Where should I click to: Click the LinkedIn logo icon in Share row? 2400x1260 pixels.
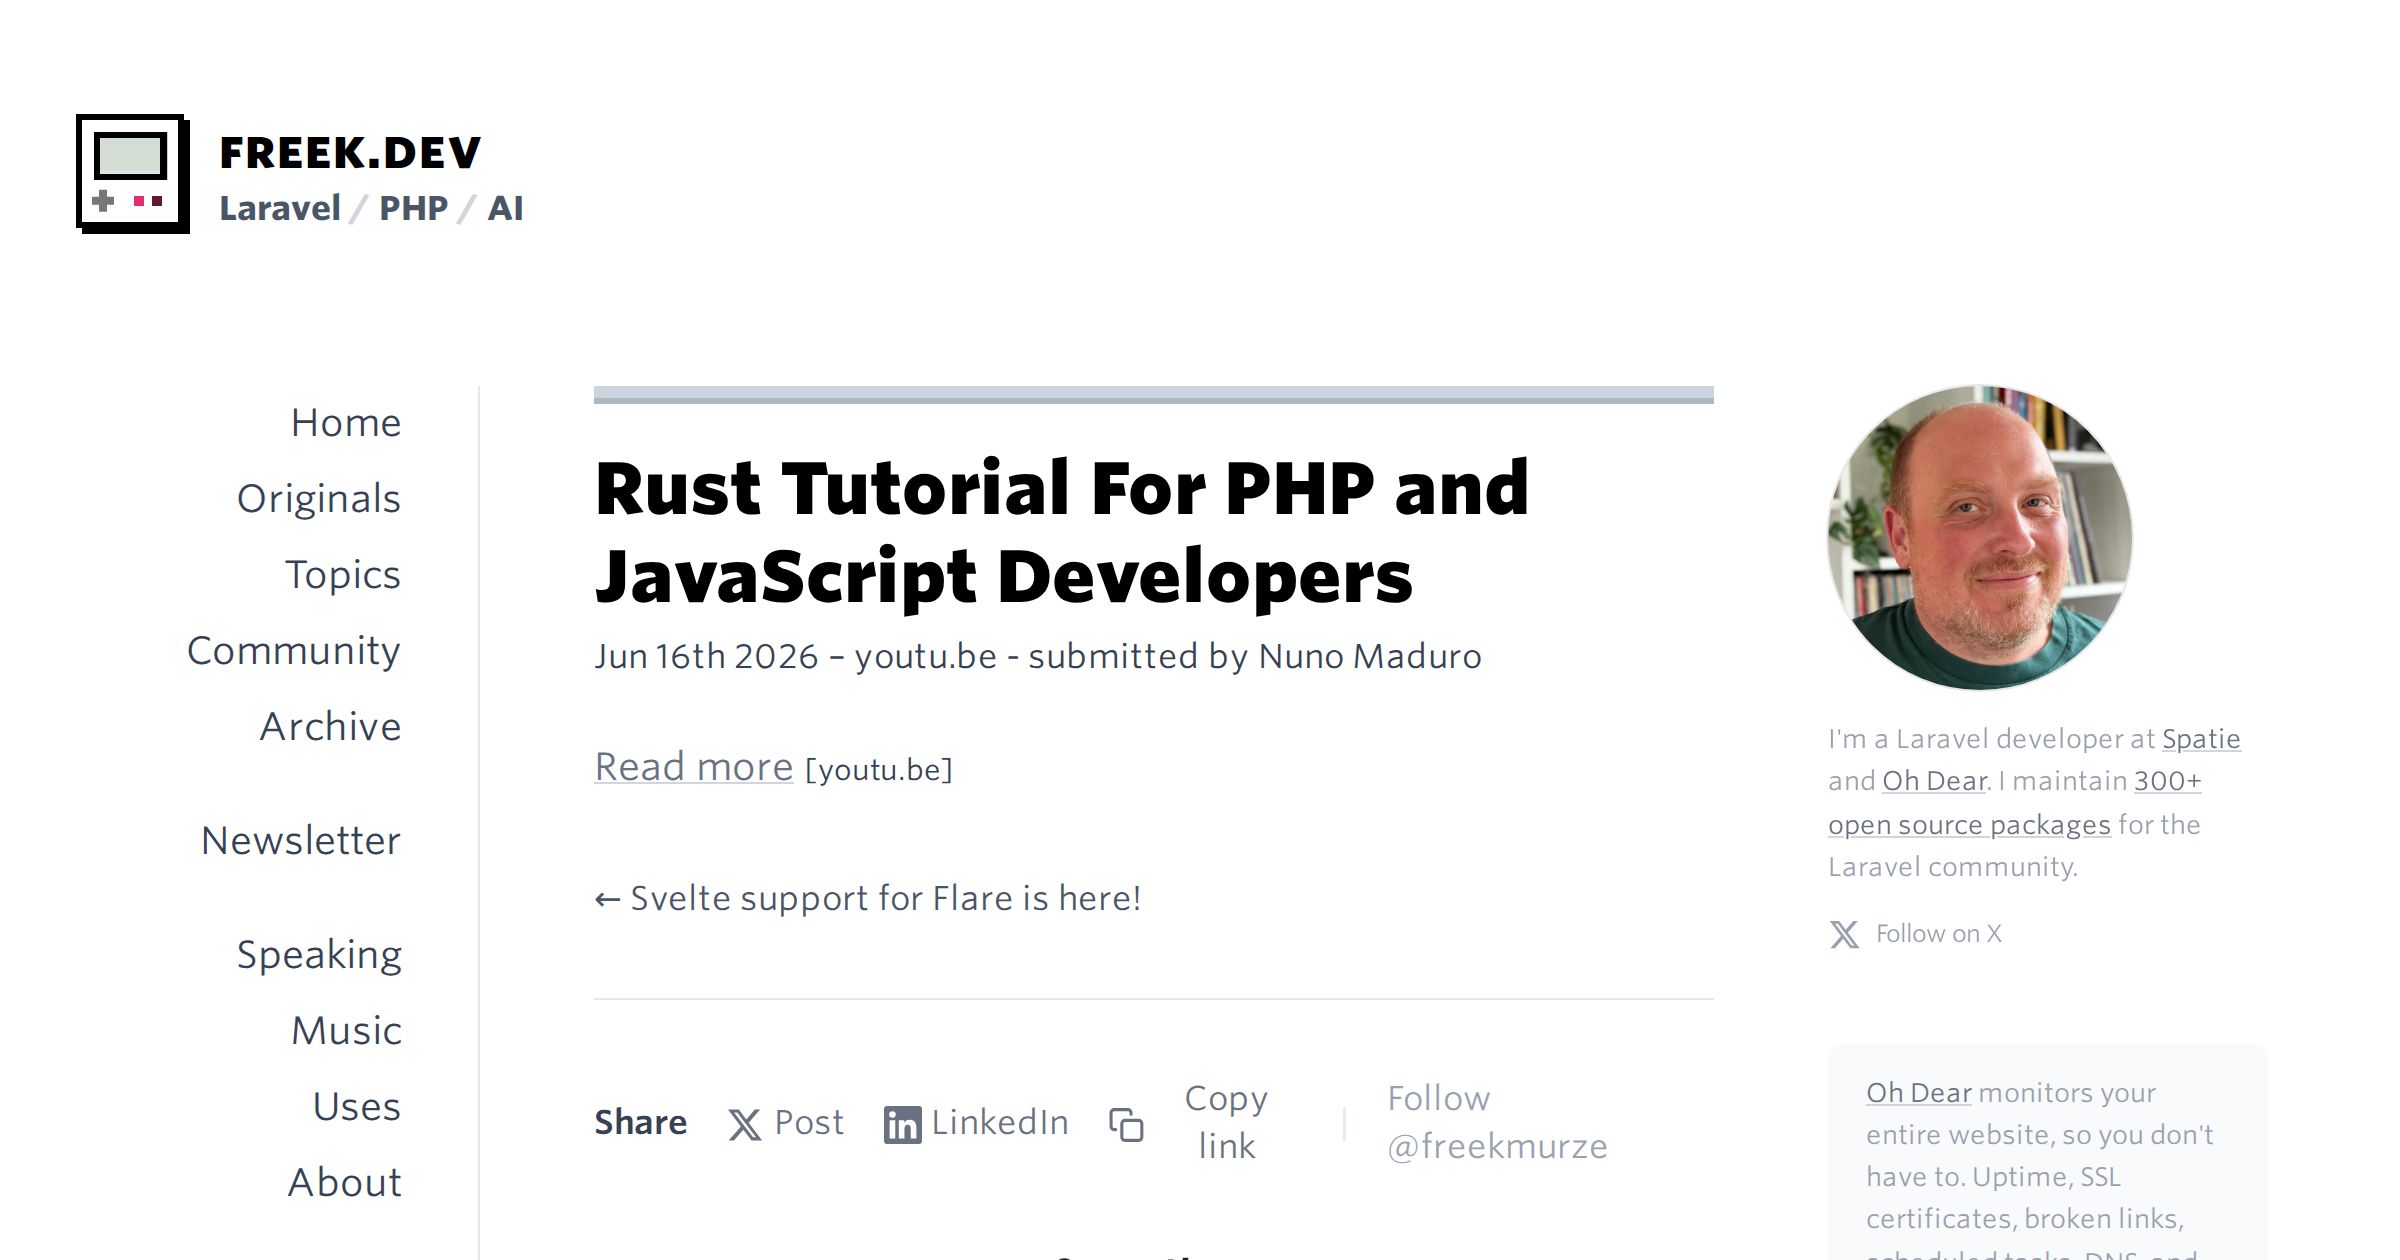[x=902, y=1125]
